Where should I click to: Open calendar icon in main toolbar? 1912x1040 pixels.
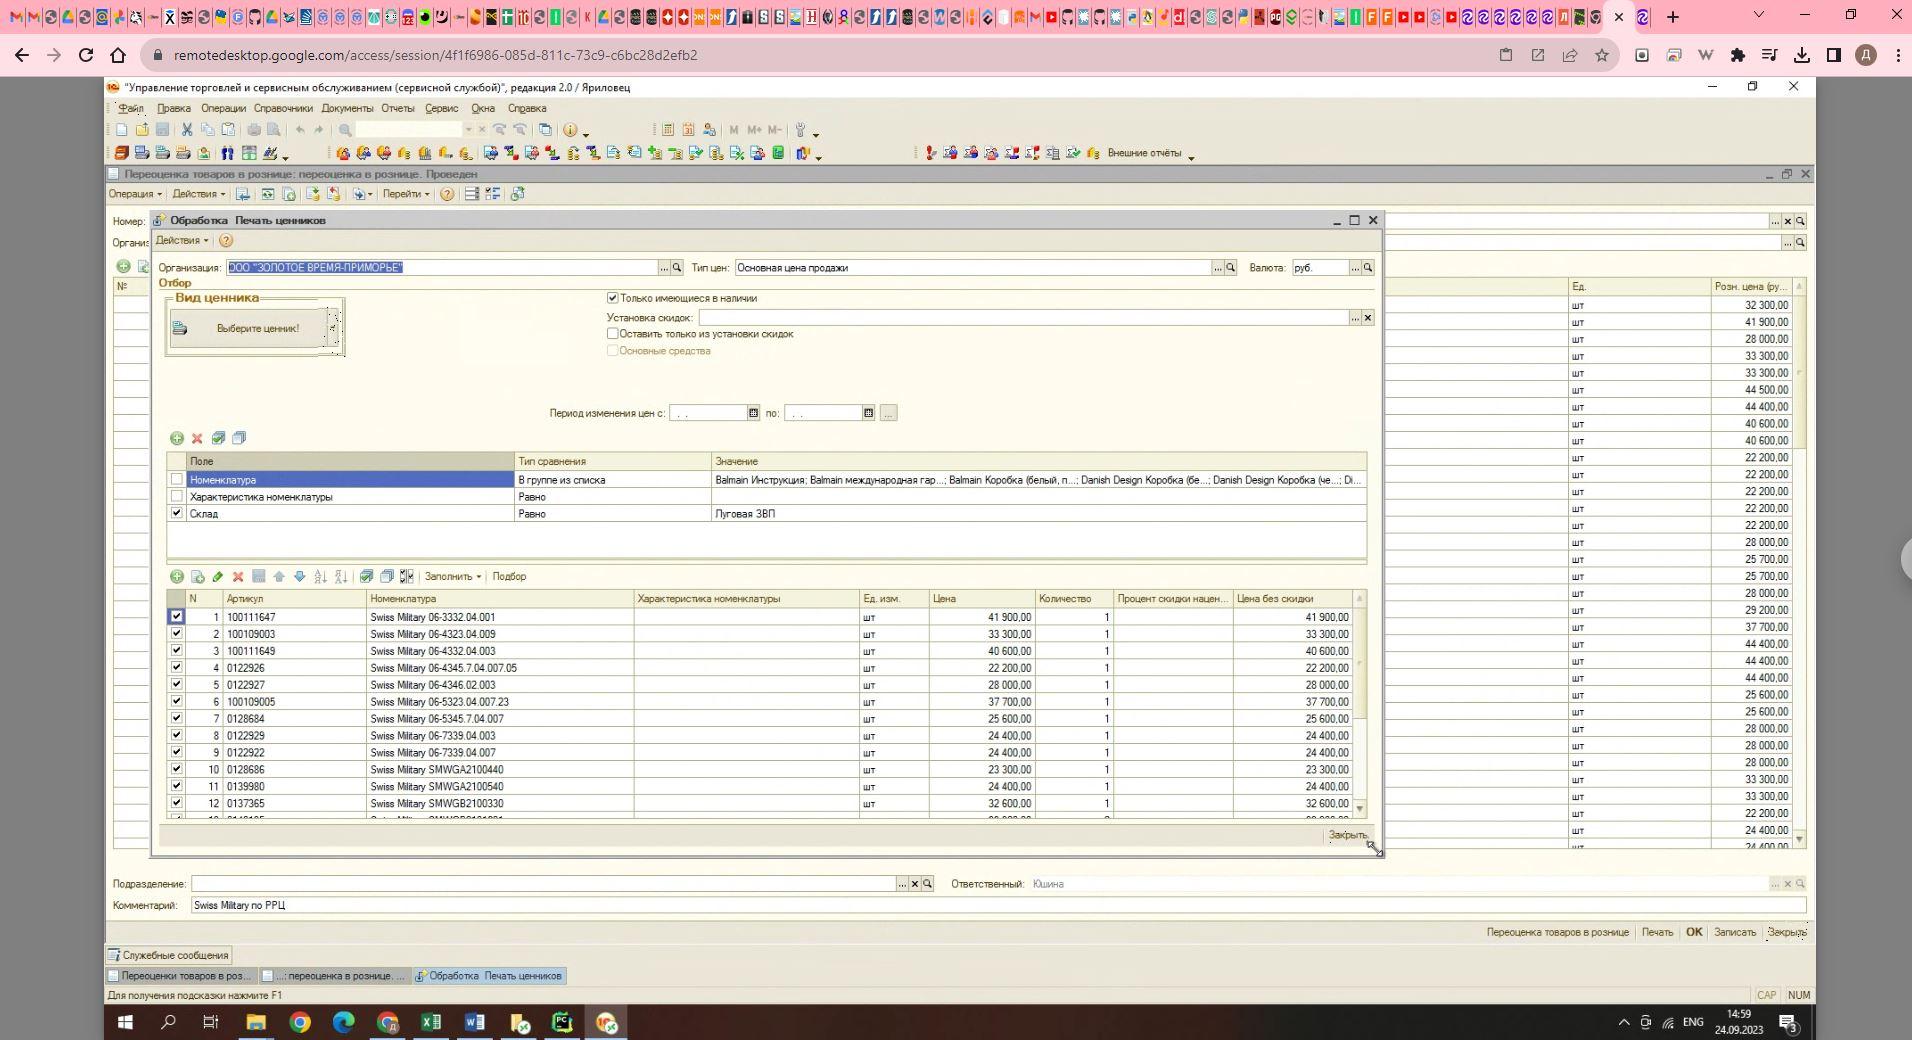(x=688, y=130)
